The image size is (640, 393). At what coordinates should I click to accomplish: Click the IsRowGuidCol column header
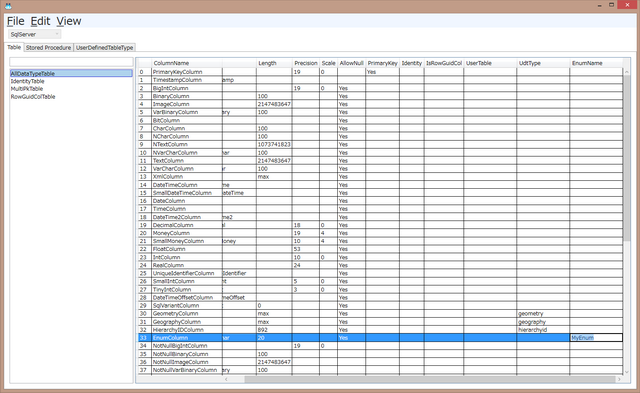(x=444, y=63)
